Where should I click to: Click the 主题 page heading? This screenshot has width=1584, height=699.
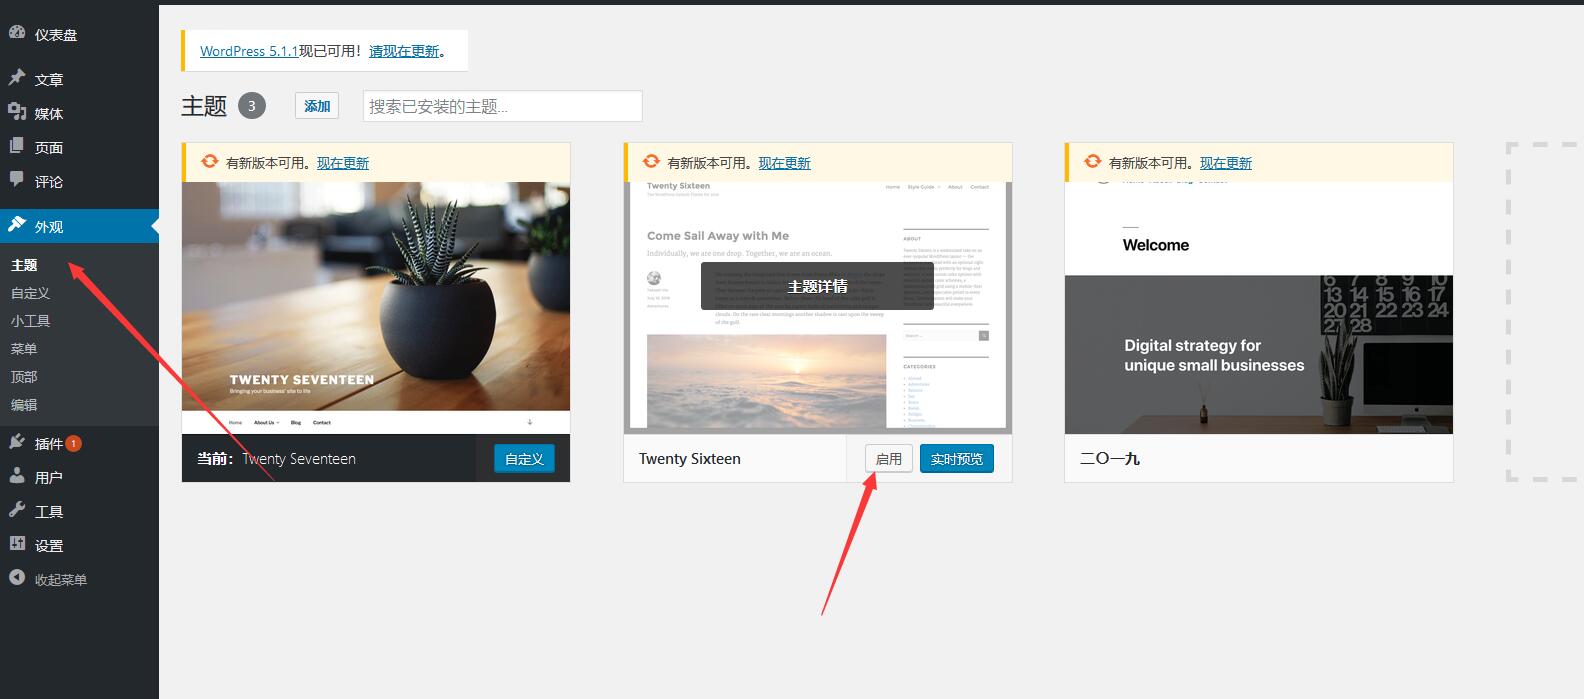click(x=204, y=106)
